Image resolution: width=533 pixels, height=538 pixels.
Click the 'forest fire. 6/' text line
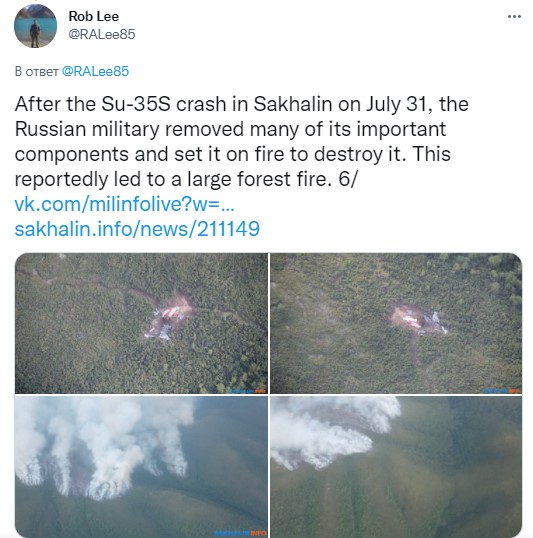298,179
